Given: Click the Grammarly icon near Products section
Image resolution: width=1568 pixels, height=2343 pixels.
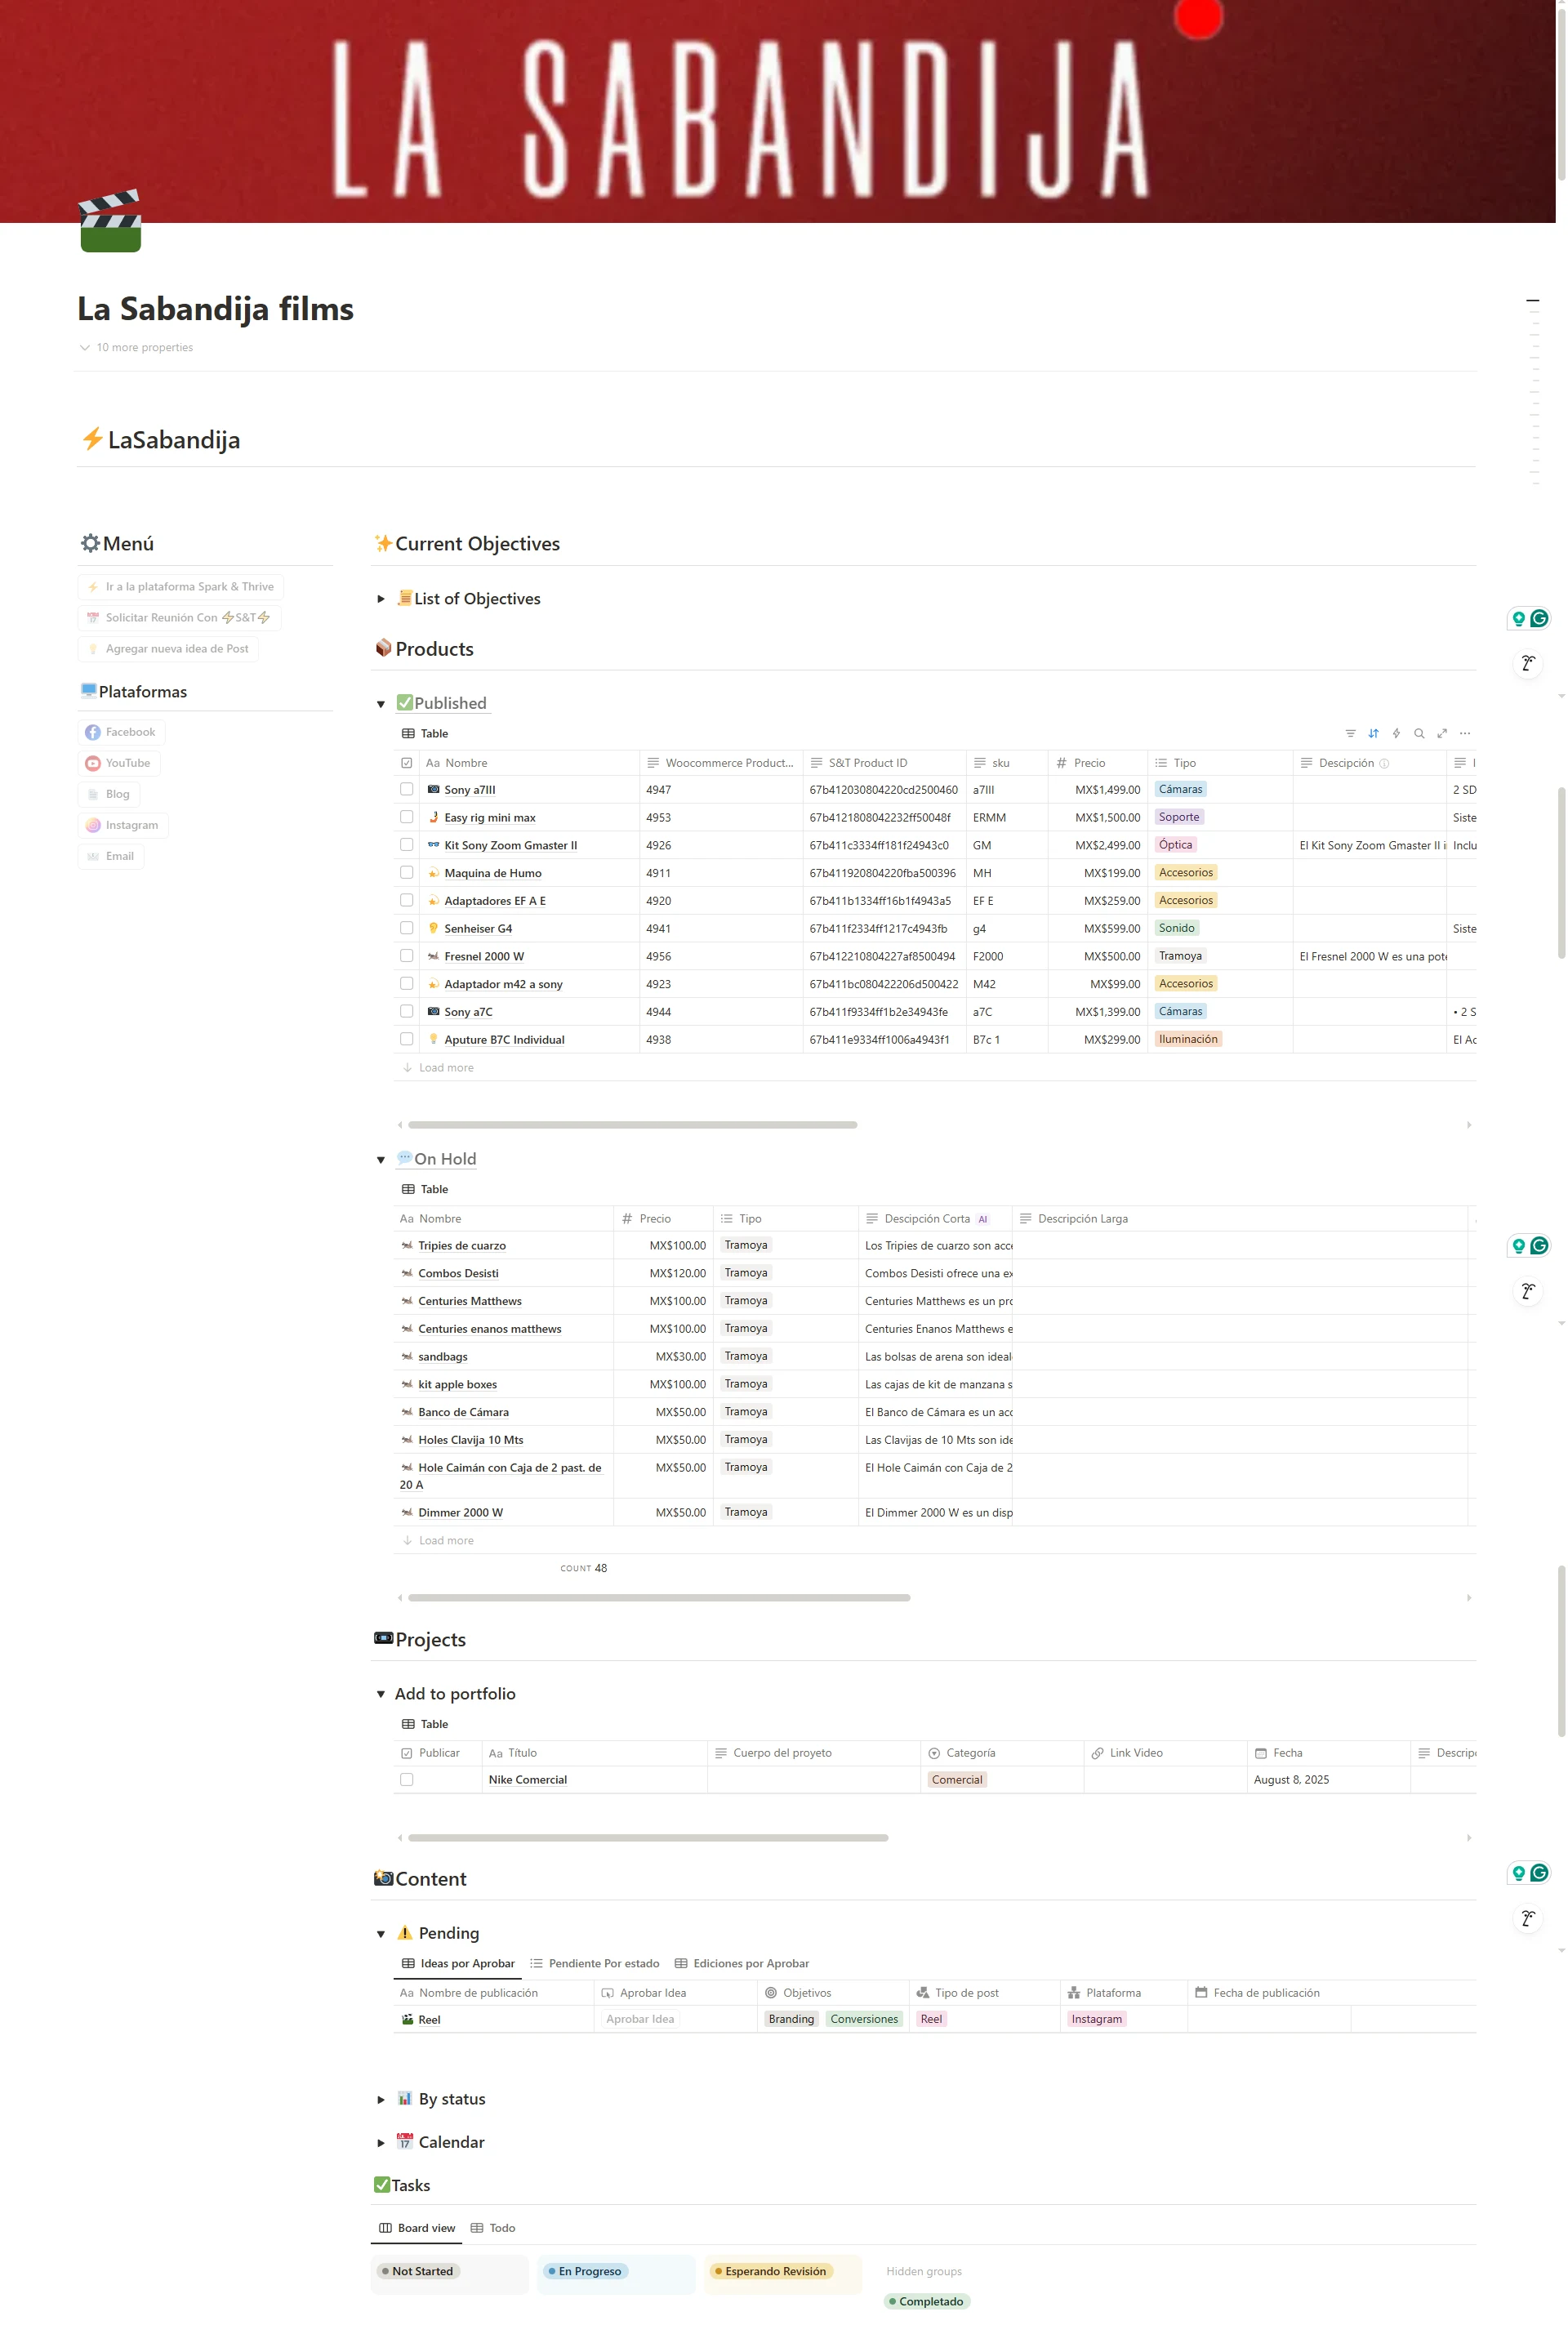Looking at the screenshot, I should pyautogui.click(x=1539, y=618).
